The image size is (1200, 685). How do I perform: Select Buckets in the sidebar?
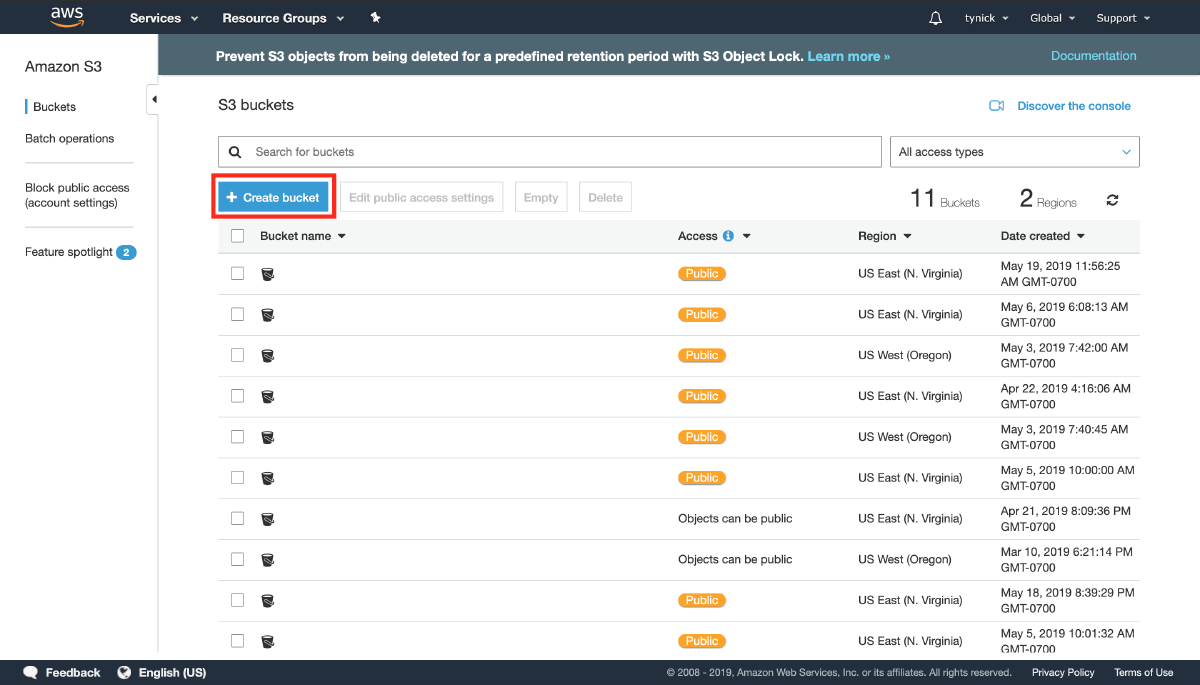[54, 107]
